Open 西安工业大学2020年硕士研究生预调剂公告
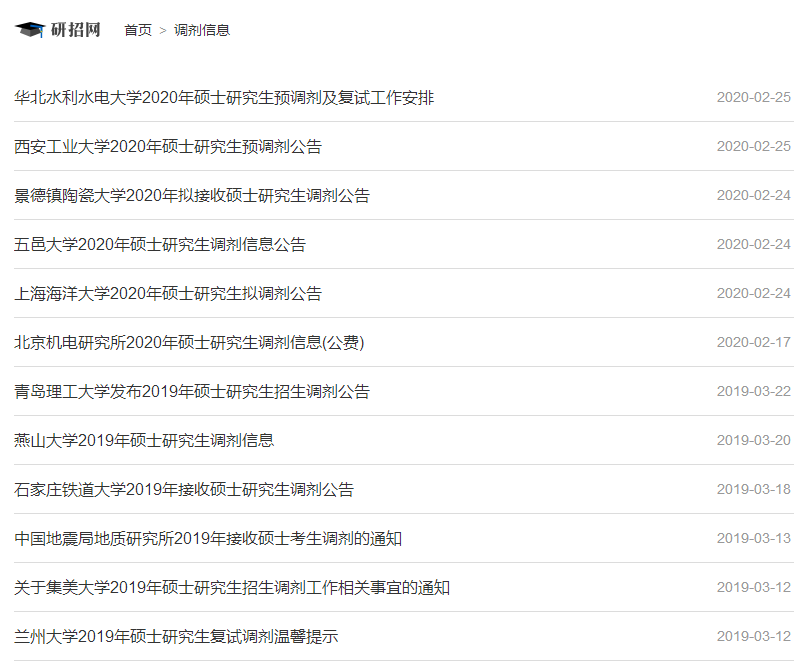This screenshot has width=805, height=670. [x=168, y=147]
